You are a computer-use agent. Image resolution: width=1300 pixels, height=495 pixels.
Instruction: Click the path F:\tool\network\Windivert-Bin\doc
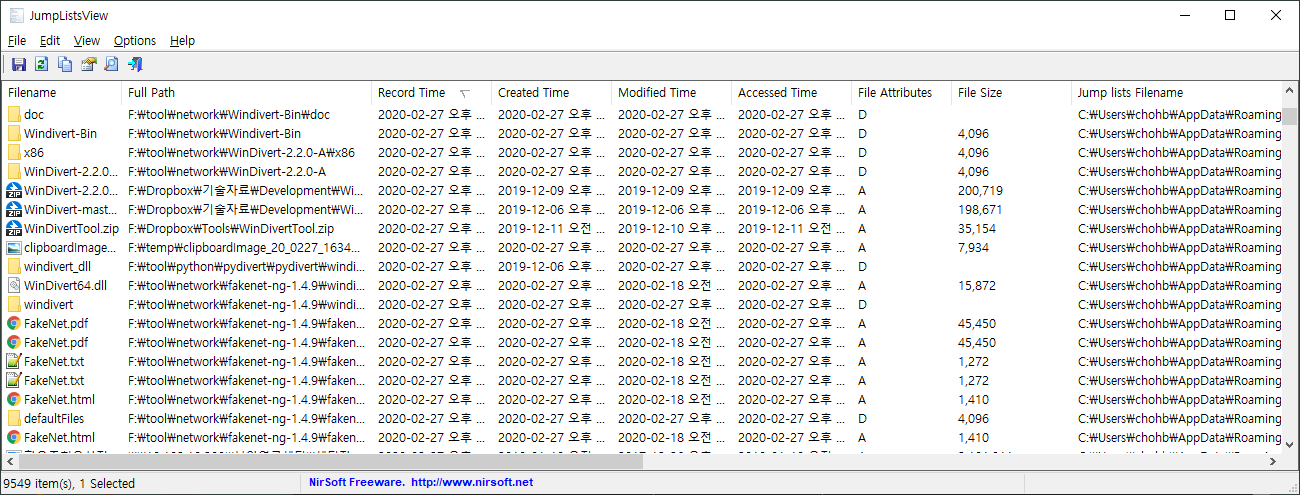(x=229, y=115)
